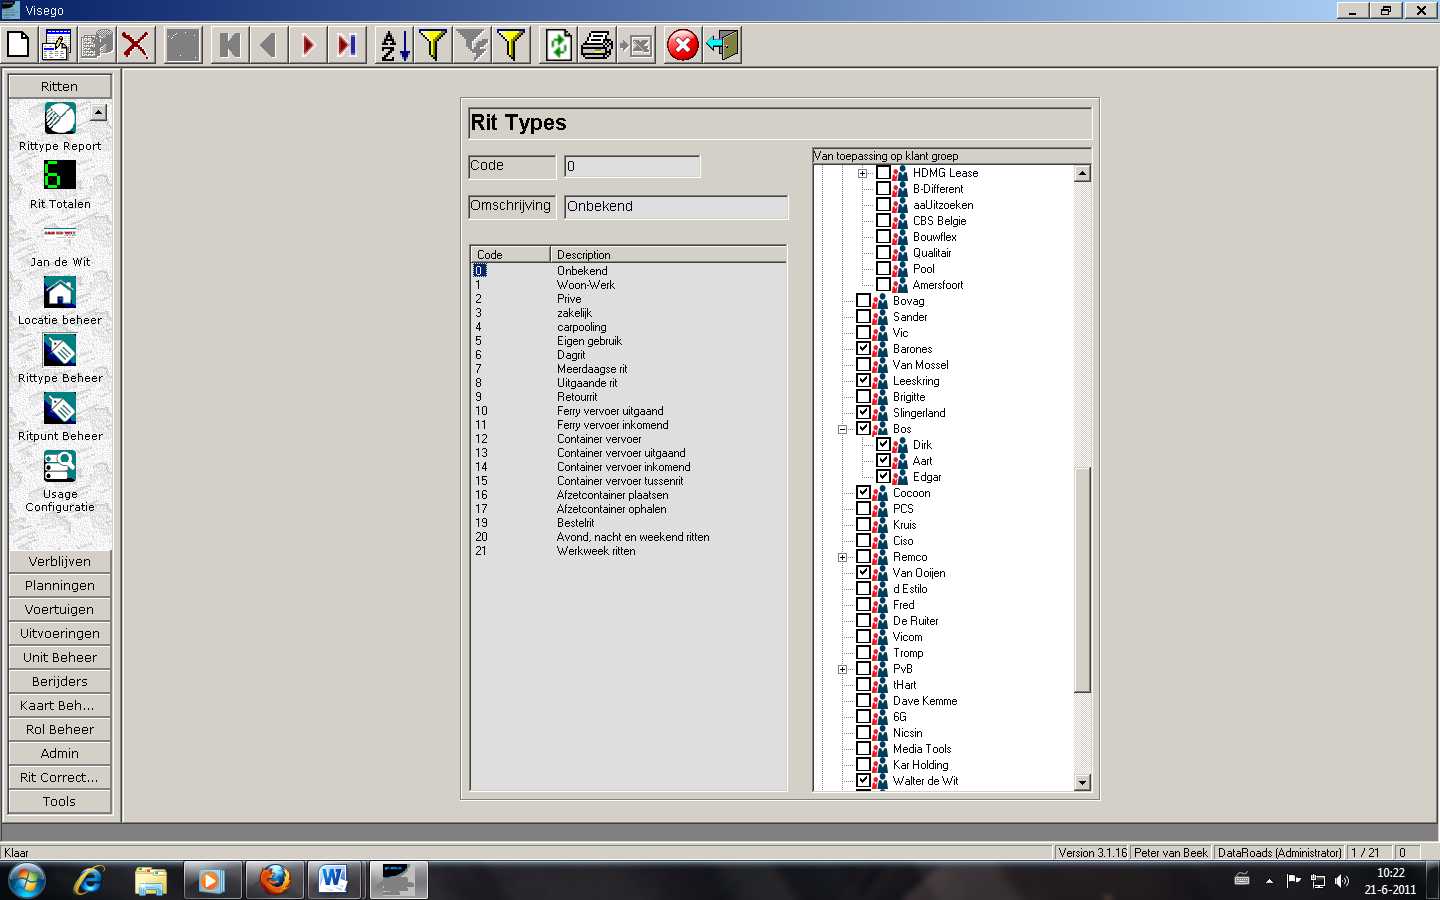Jump to last record icon
This screenshot has width=1440, height=900.
tap(347, 45)
